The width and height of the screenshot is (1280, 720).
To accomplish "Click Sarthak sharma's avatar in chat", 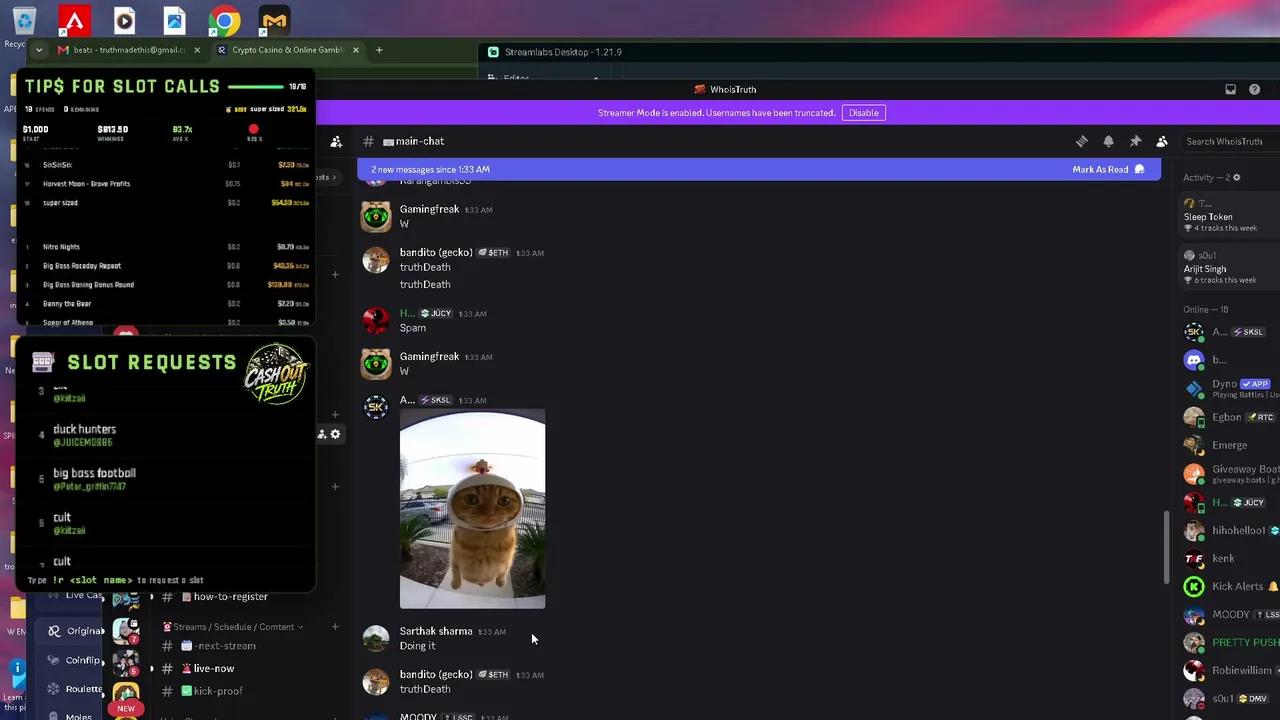I will coord(376,638).
